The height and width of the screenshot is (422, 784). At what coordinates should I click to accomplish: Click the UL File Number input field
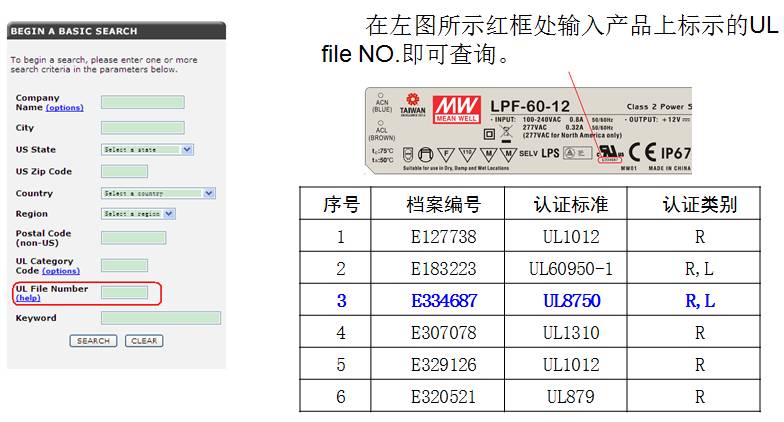pos(124,292)
